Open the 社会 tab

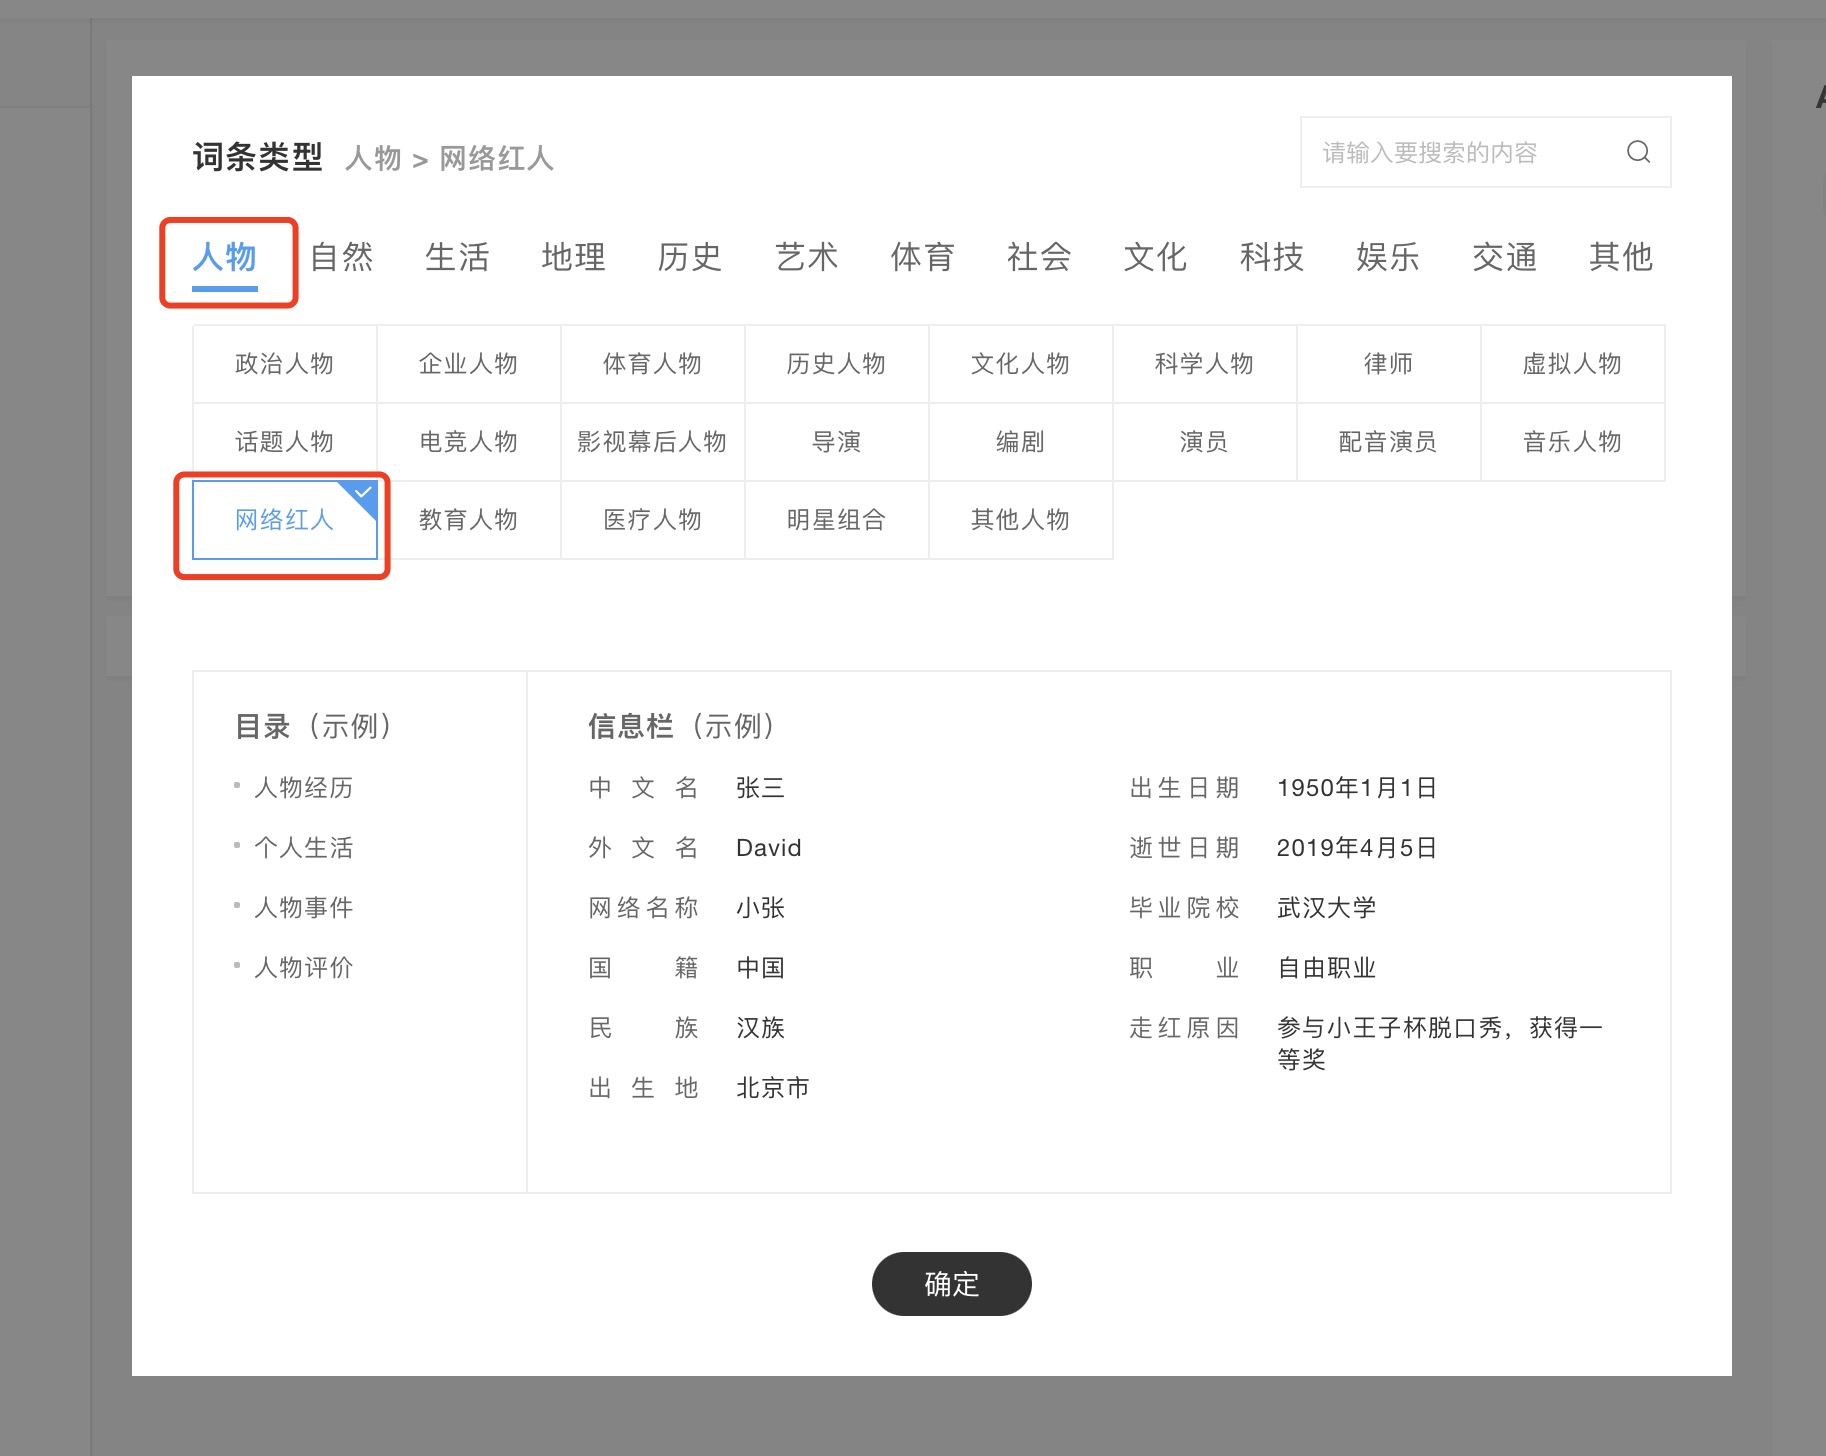pos(1039,258)
